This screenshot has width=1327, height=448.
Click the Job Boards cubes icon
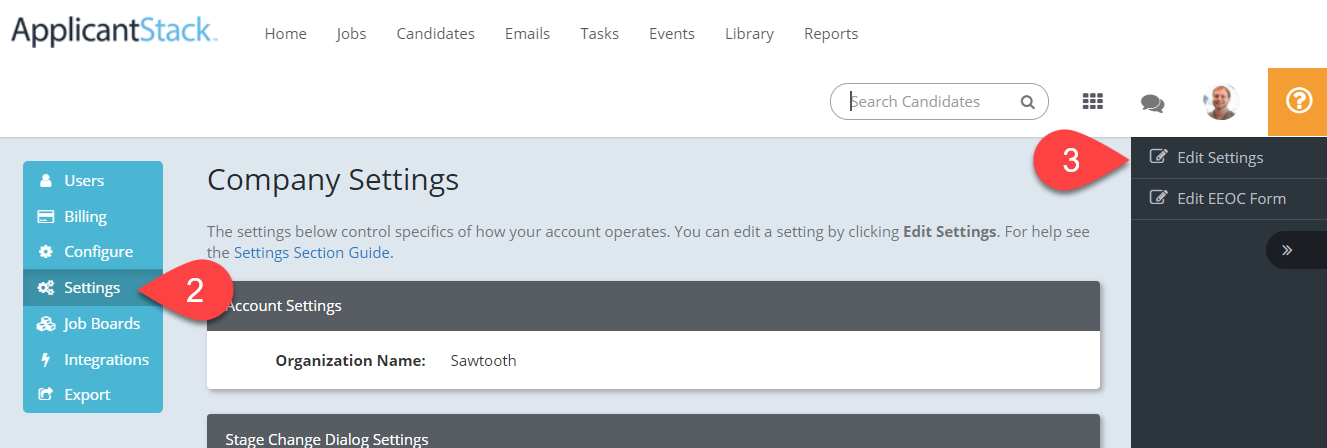click(x=45, y=324)
